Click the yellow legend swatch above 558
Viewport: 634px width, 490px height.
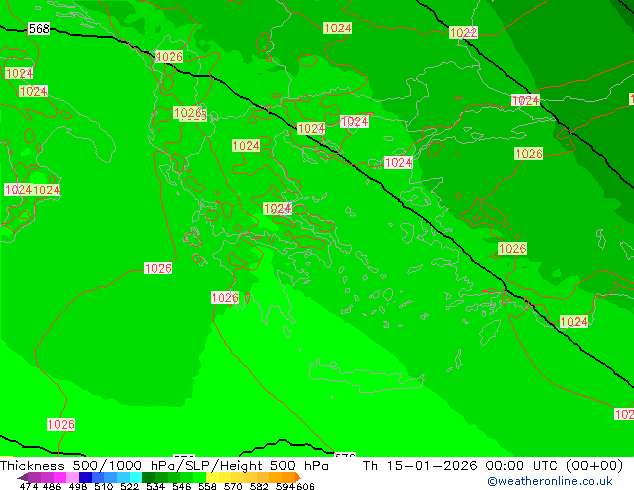point(212,477)
